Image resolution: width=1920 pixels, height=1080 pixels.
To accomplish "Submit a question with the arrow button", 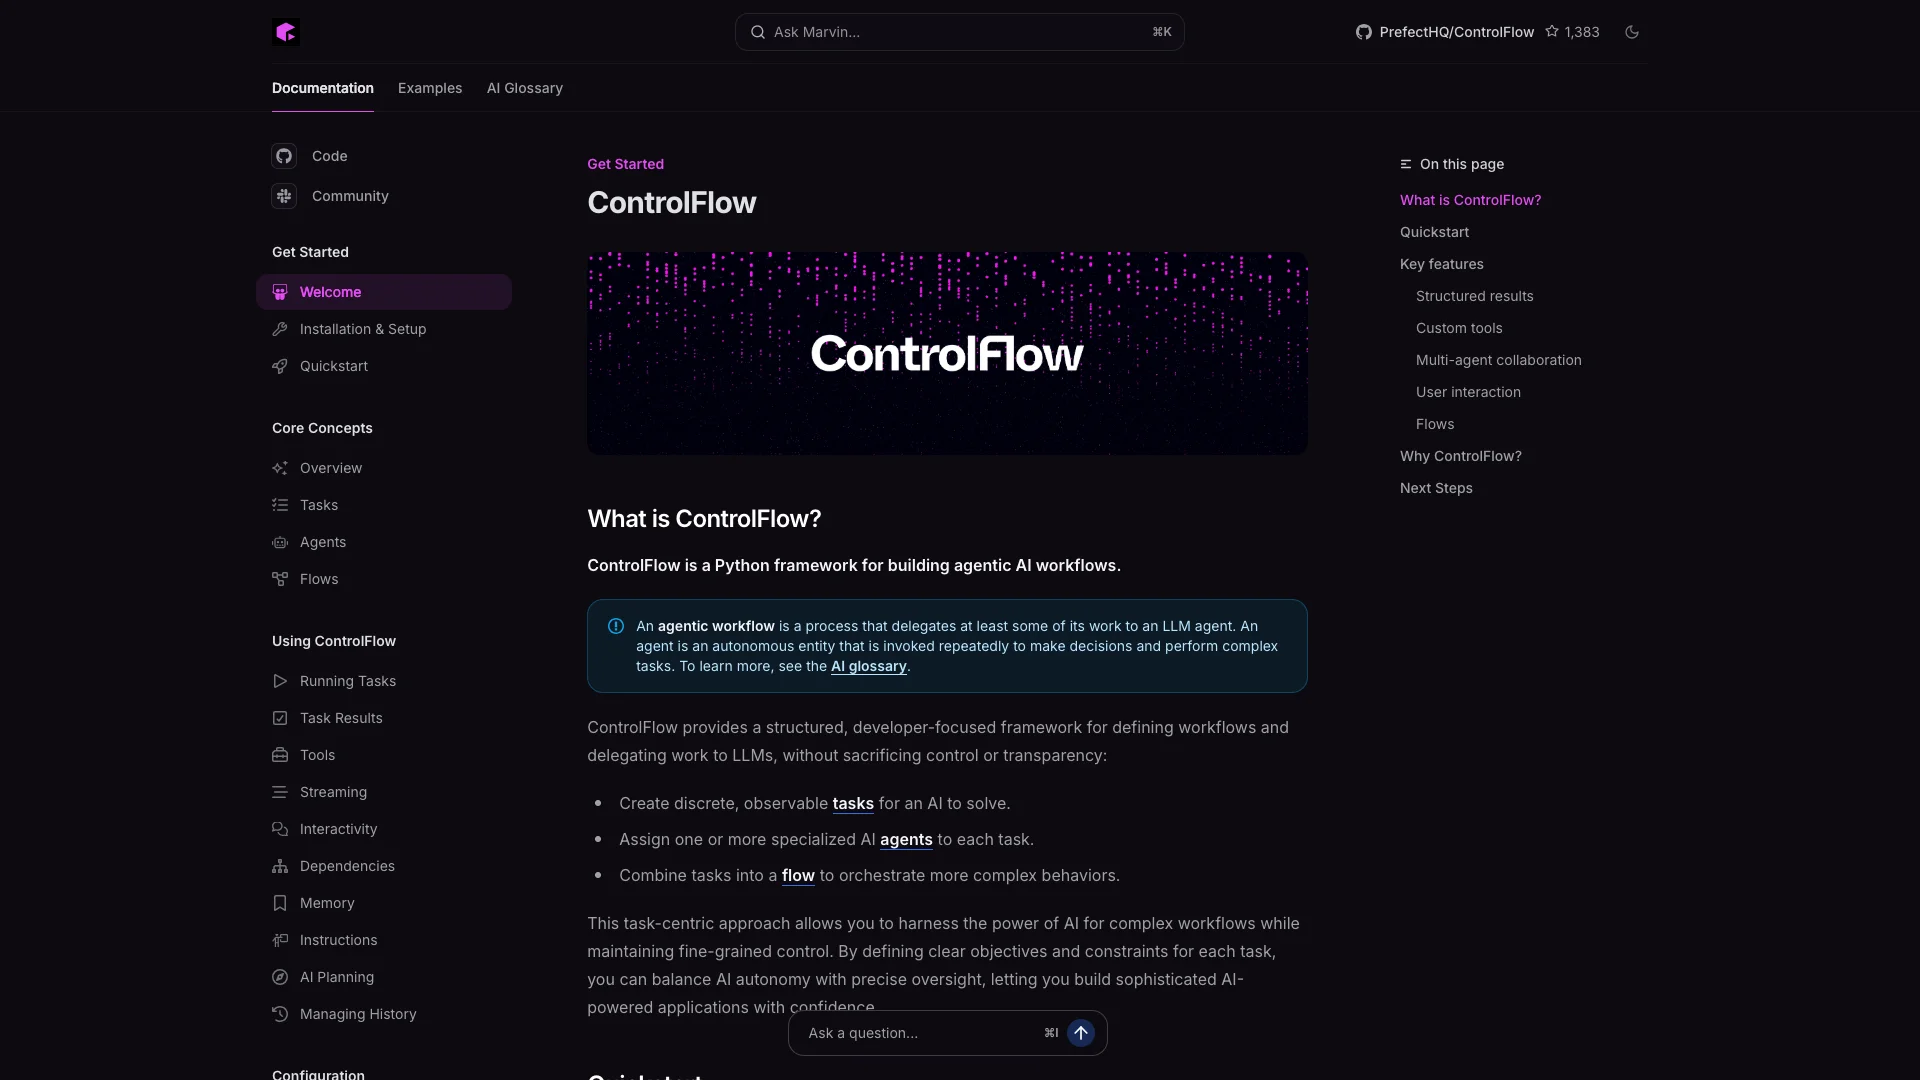I will point(1080,1032).
